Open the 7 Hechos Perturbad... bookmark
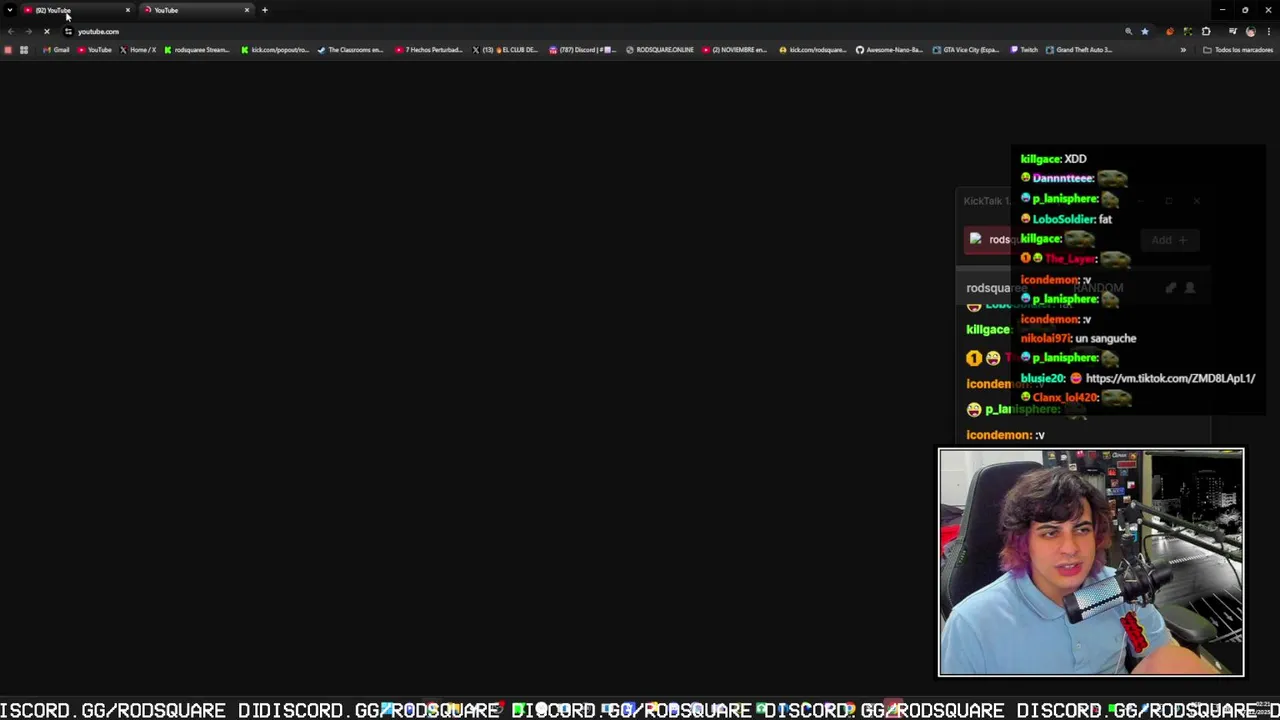The image size is (1280, 720). [x=429, y=50]
